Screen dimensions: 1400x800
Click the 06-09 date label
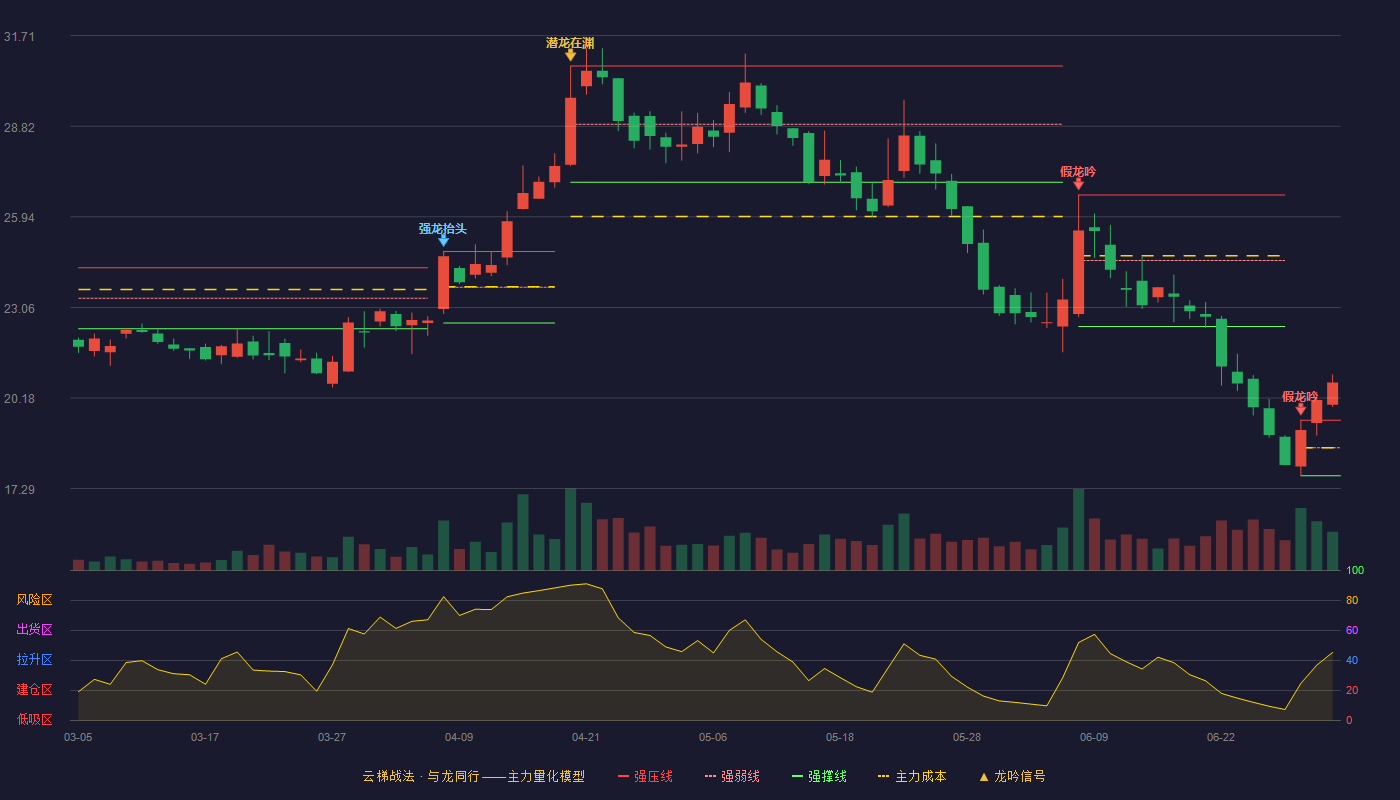(1094, 737)
